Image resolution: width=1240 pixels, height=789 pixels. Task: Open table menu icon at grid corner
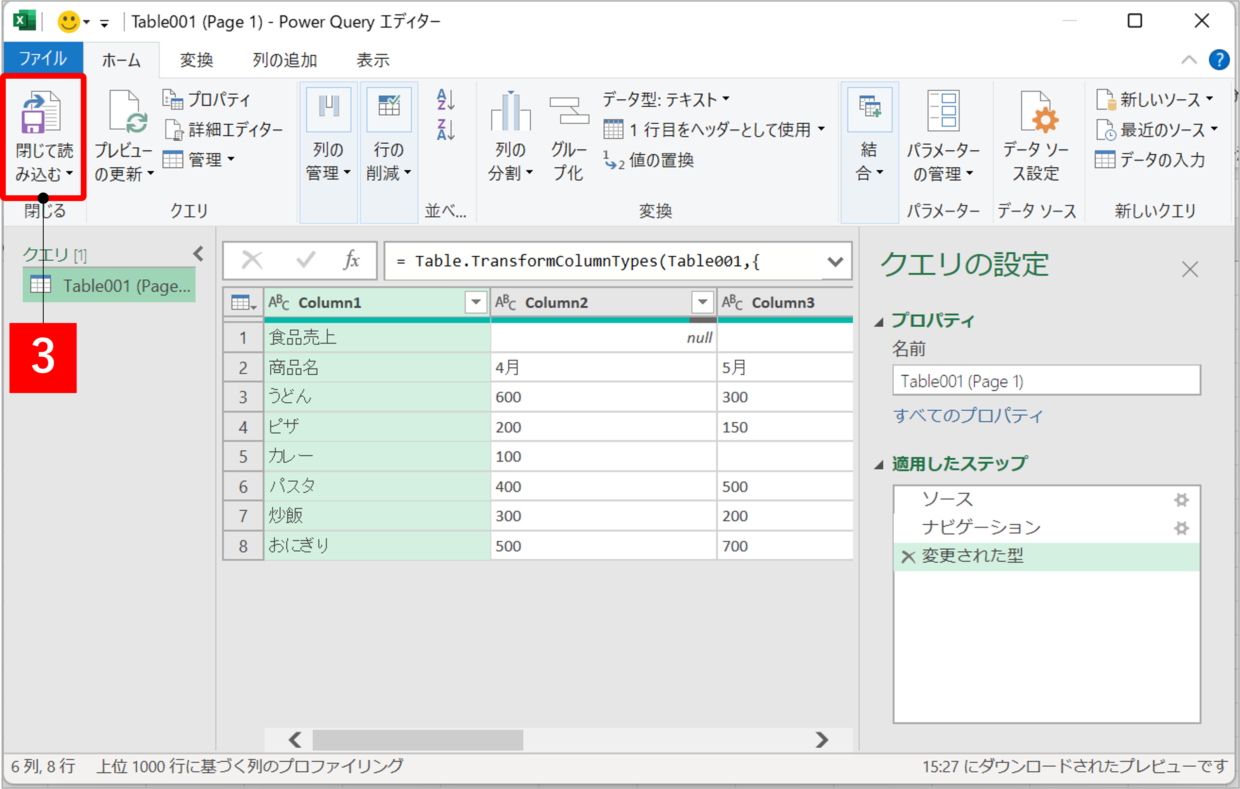point(243,303)
